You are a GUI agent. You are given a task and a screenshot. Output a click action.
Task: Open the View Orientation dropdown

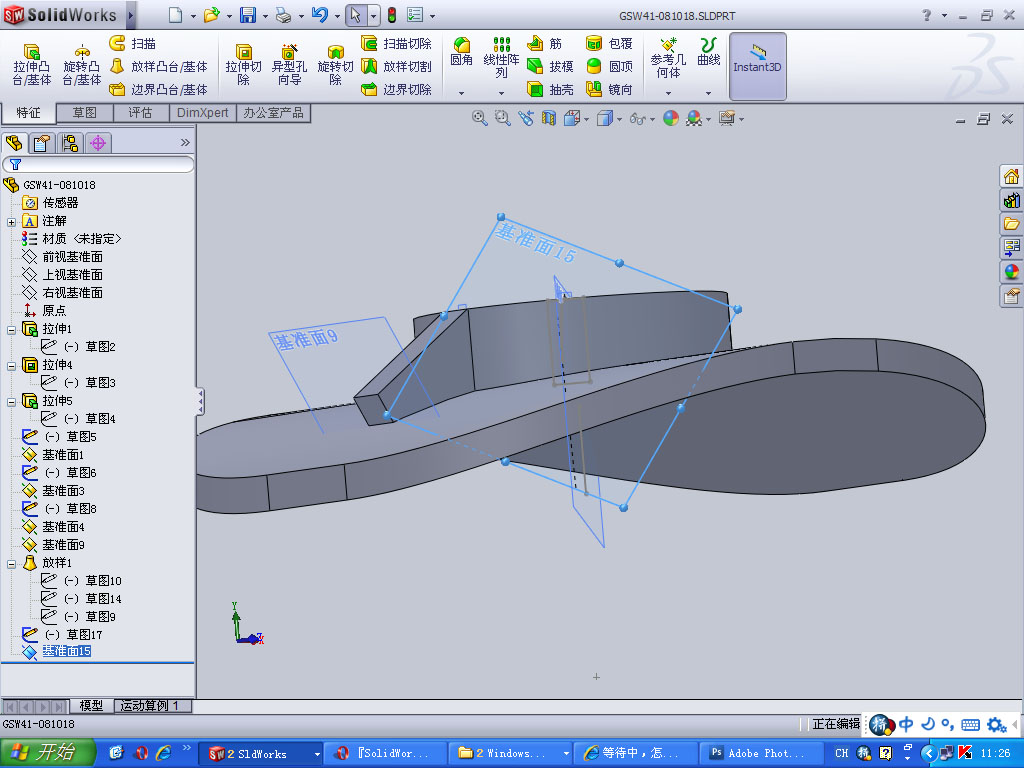[586, 120]
